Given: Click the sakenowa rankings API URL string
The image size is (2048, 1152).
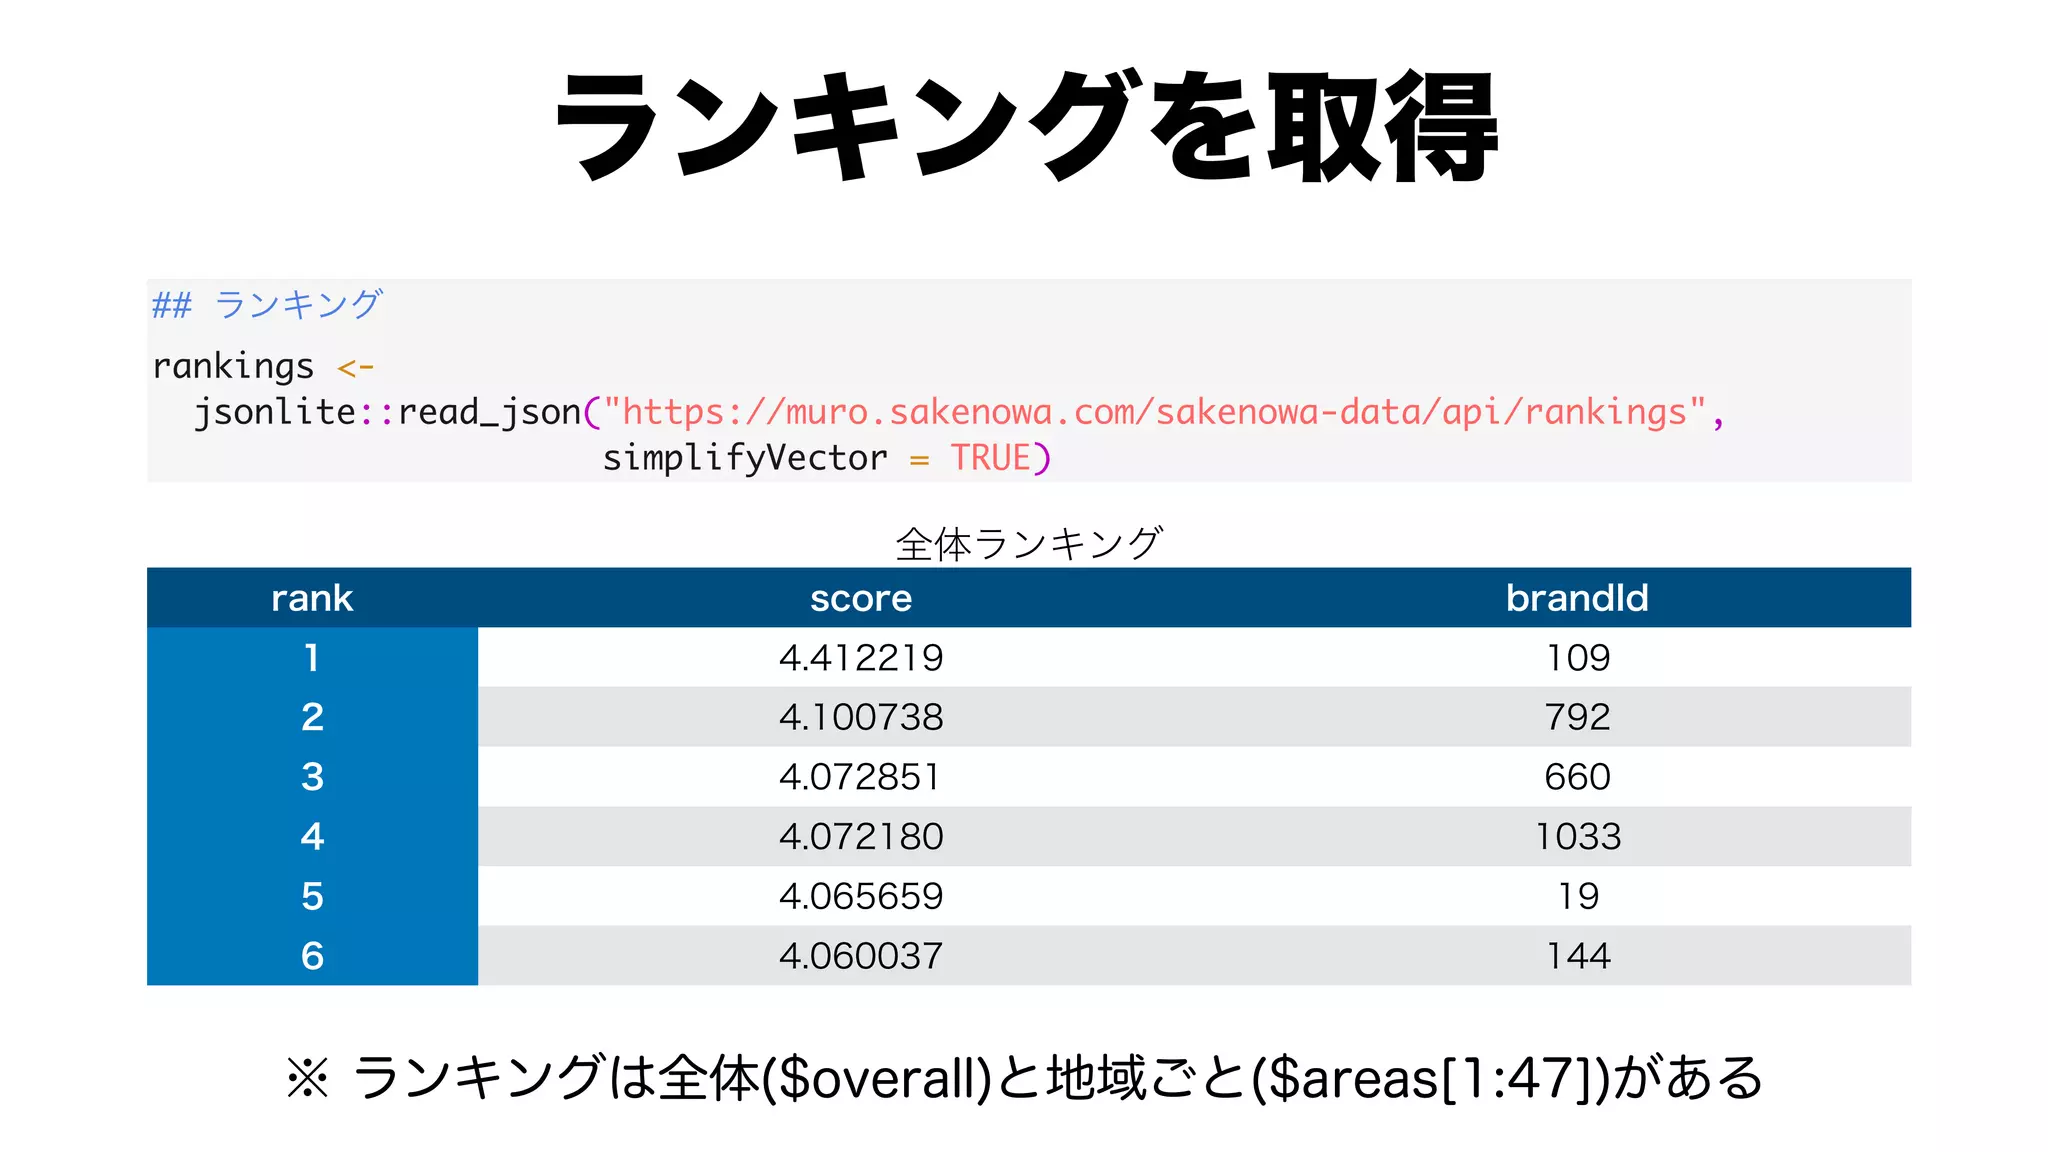Looking at the screenshot, I should click(x=1155, y=412).
